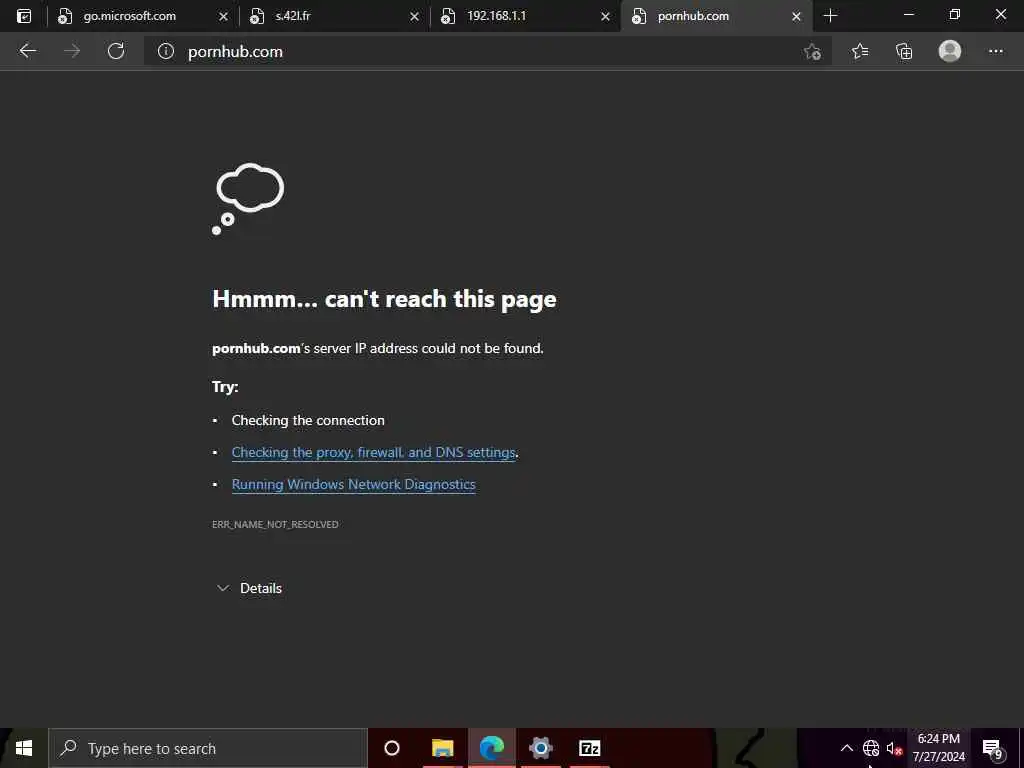Open 7-Zip from the taskbar
1024x768 pixels.
tap(590, 748)
